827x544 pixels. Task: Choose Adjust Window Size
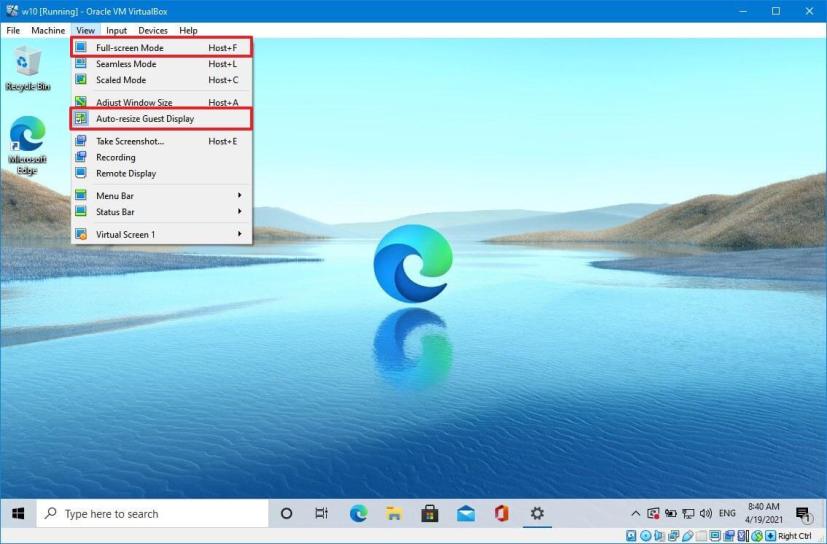pyautogui.click(x=161, y=102)
